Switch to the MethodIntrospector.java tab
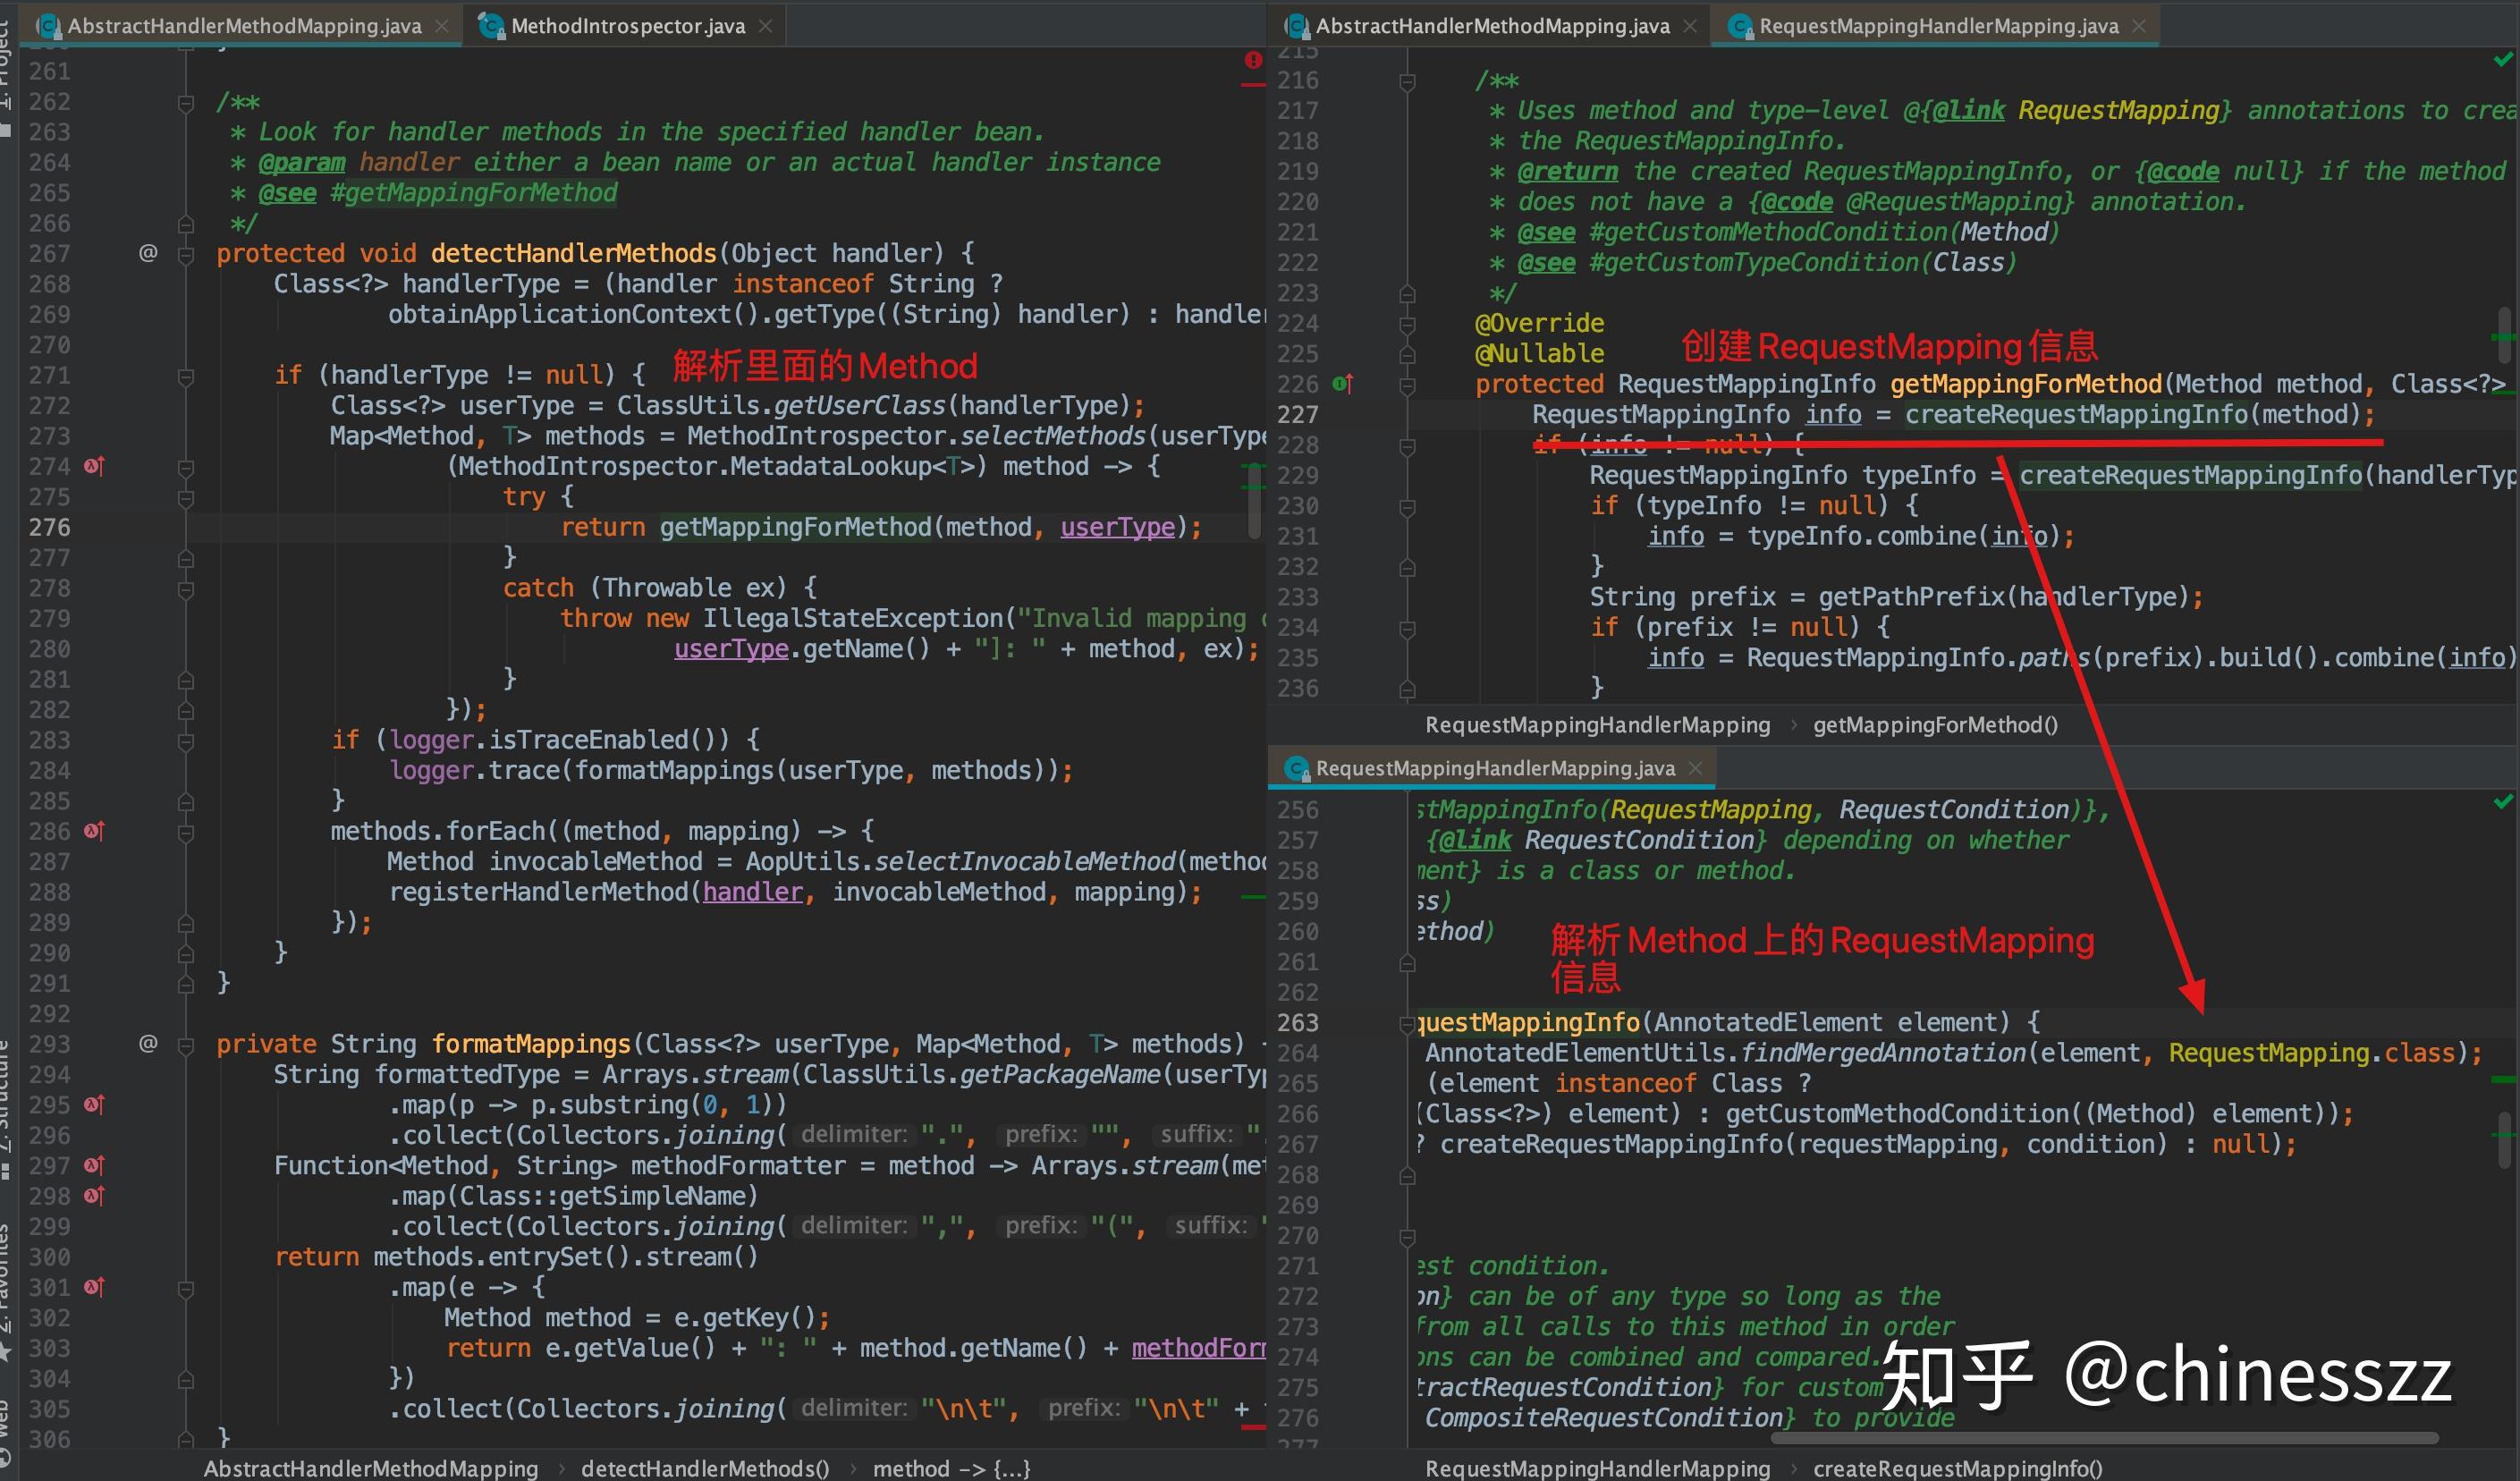Image resolution: width=2520 pixels, height=1481 pixels. (x=627, y=26)
